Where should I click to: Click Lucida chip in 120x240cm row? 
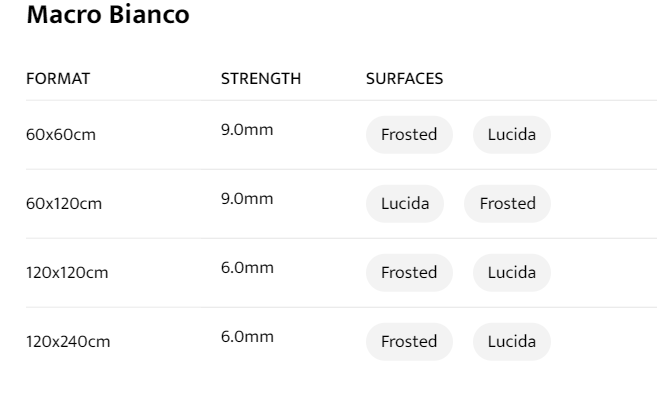click(511, 342)
